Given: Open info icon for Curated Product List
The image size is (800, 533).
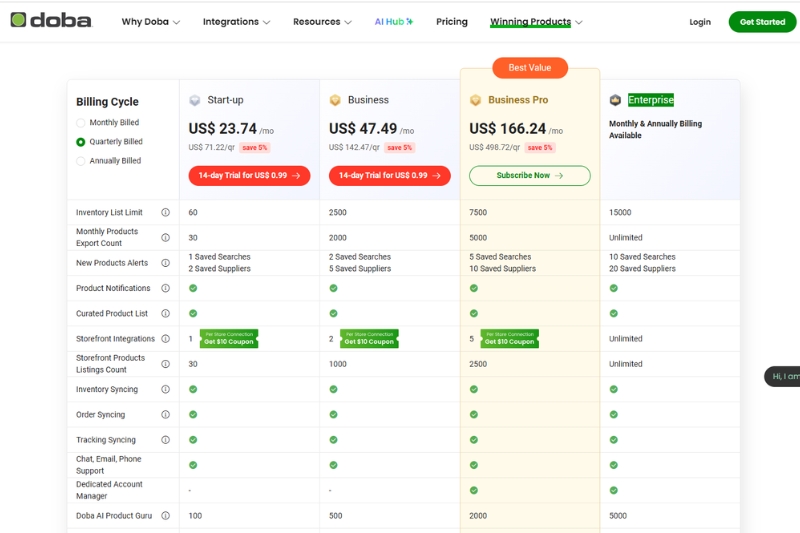Looking at the screenshot, I should pos(165,313).
